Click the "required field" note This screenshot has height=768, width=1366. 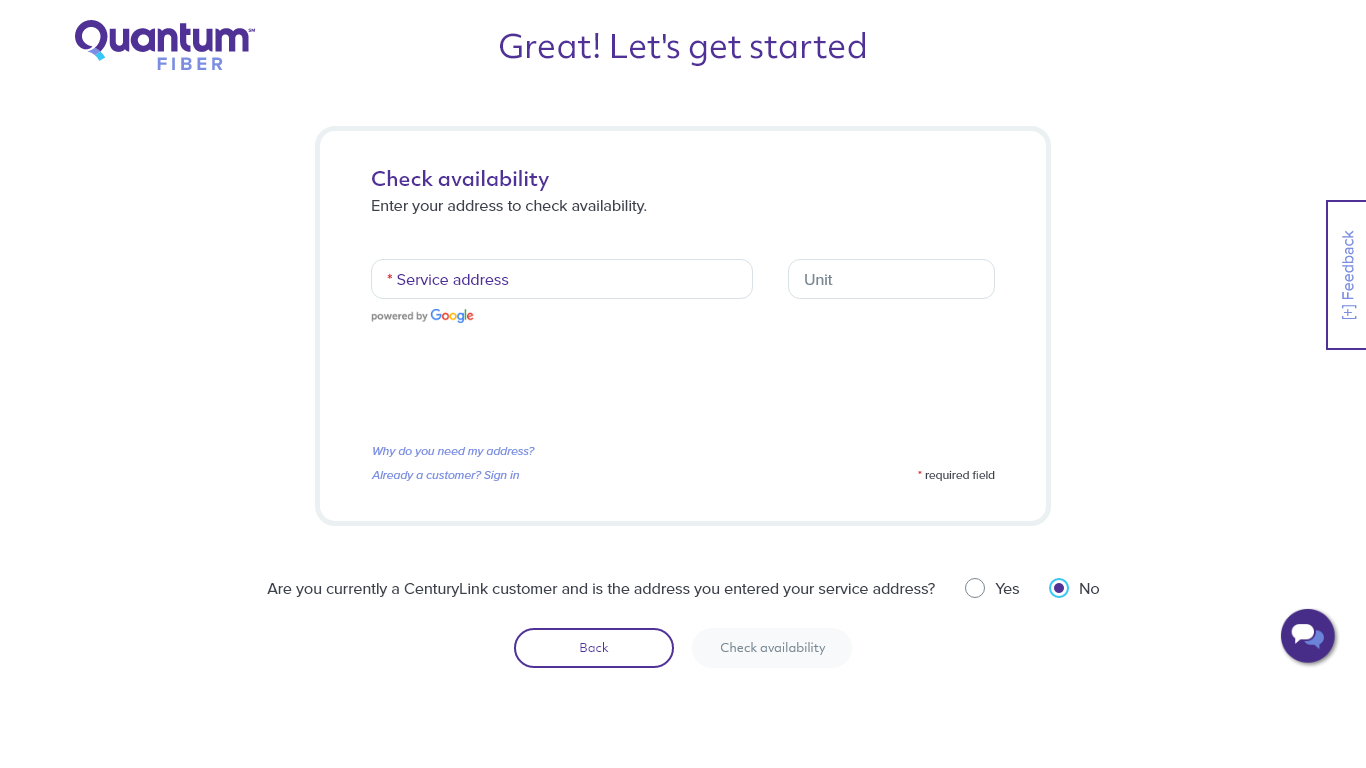tap(956, 475)
